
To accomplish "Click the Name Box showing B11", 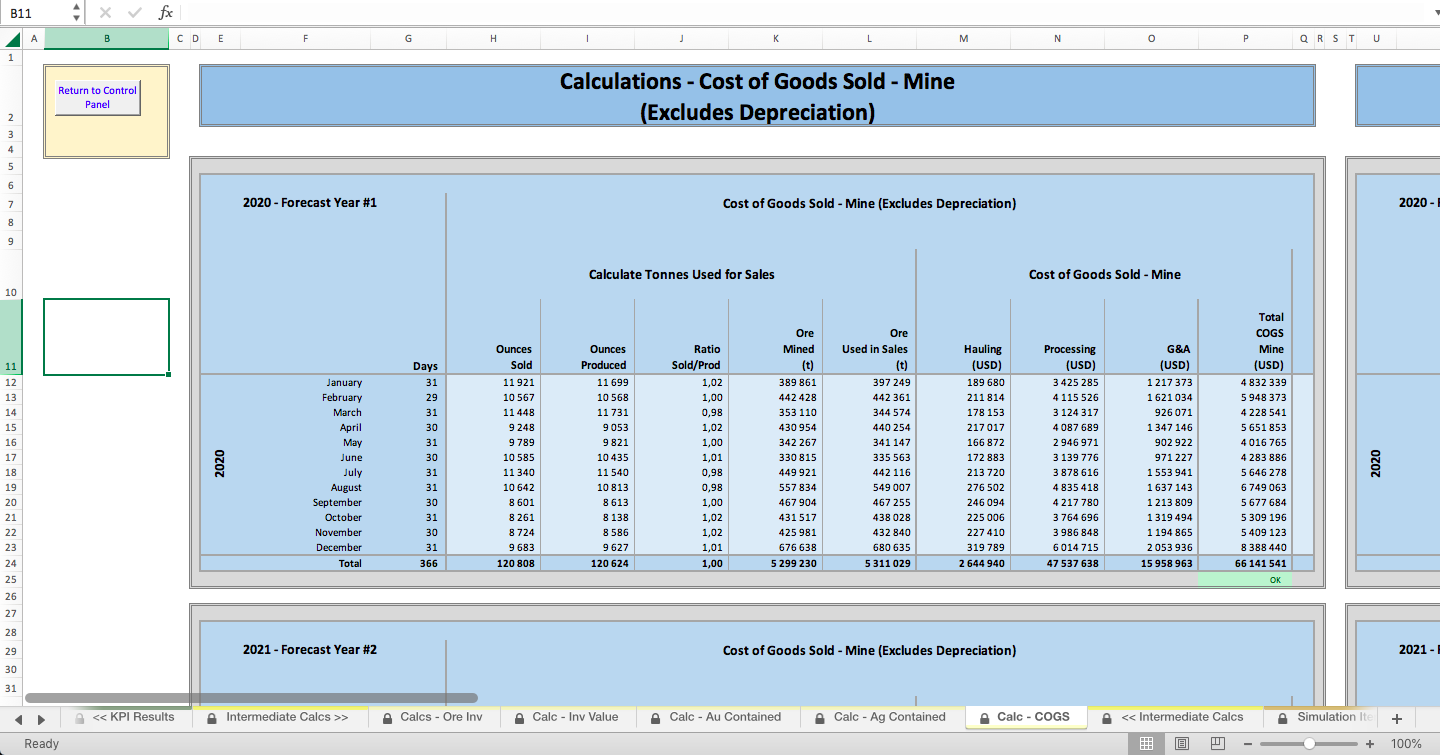I will click(37, 13).
